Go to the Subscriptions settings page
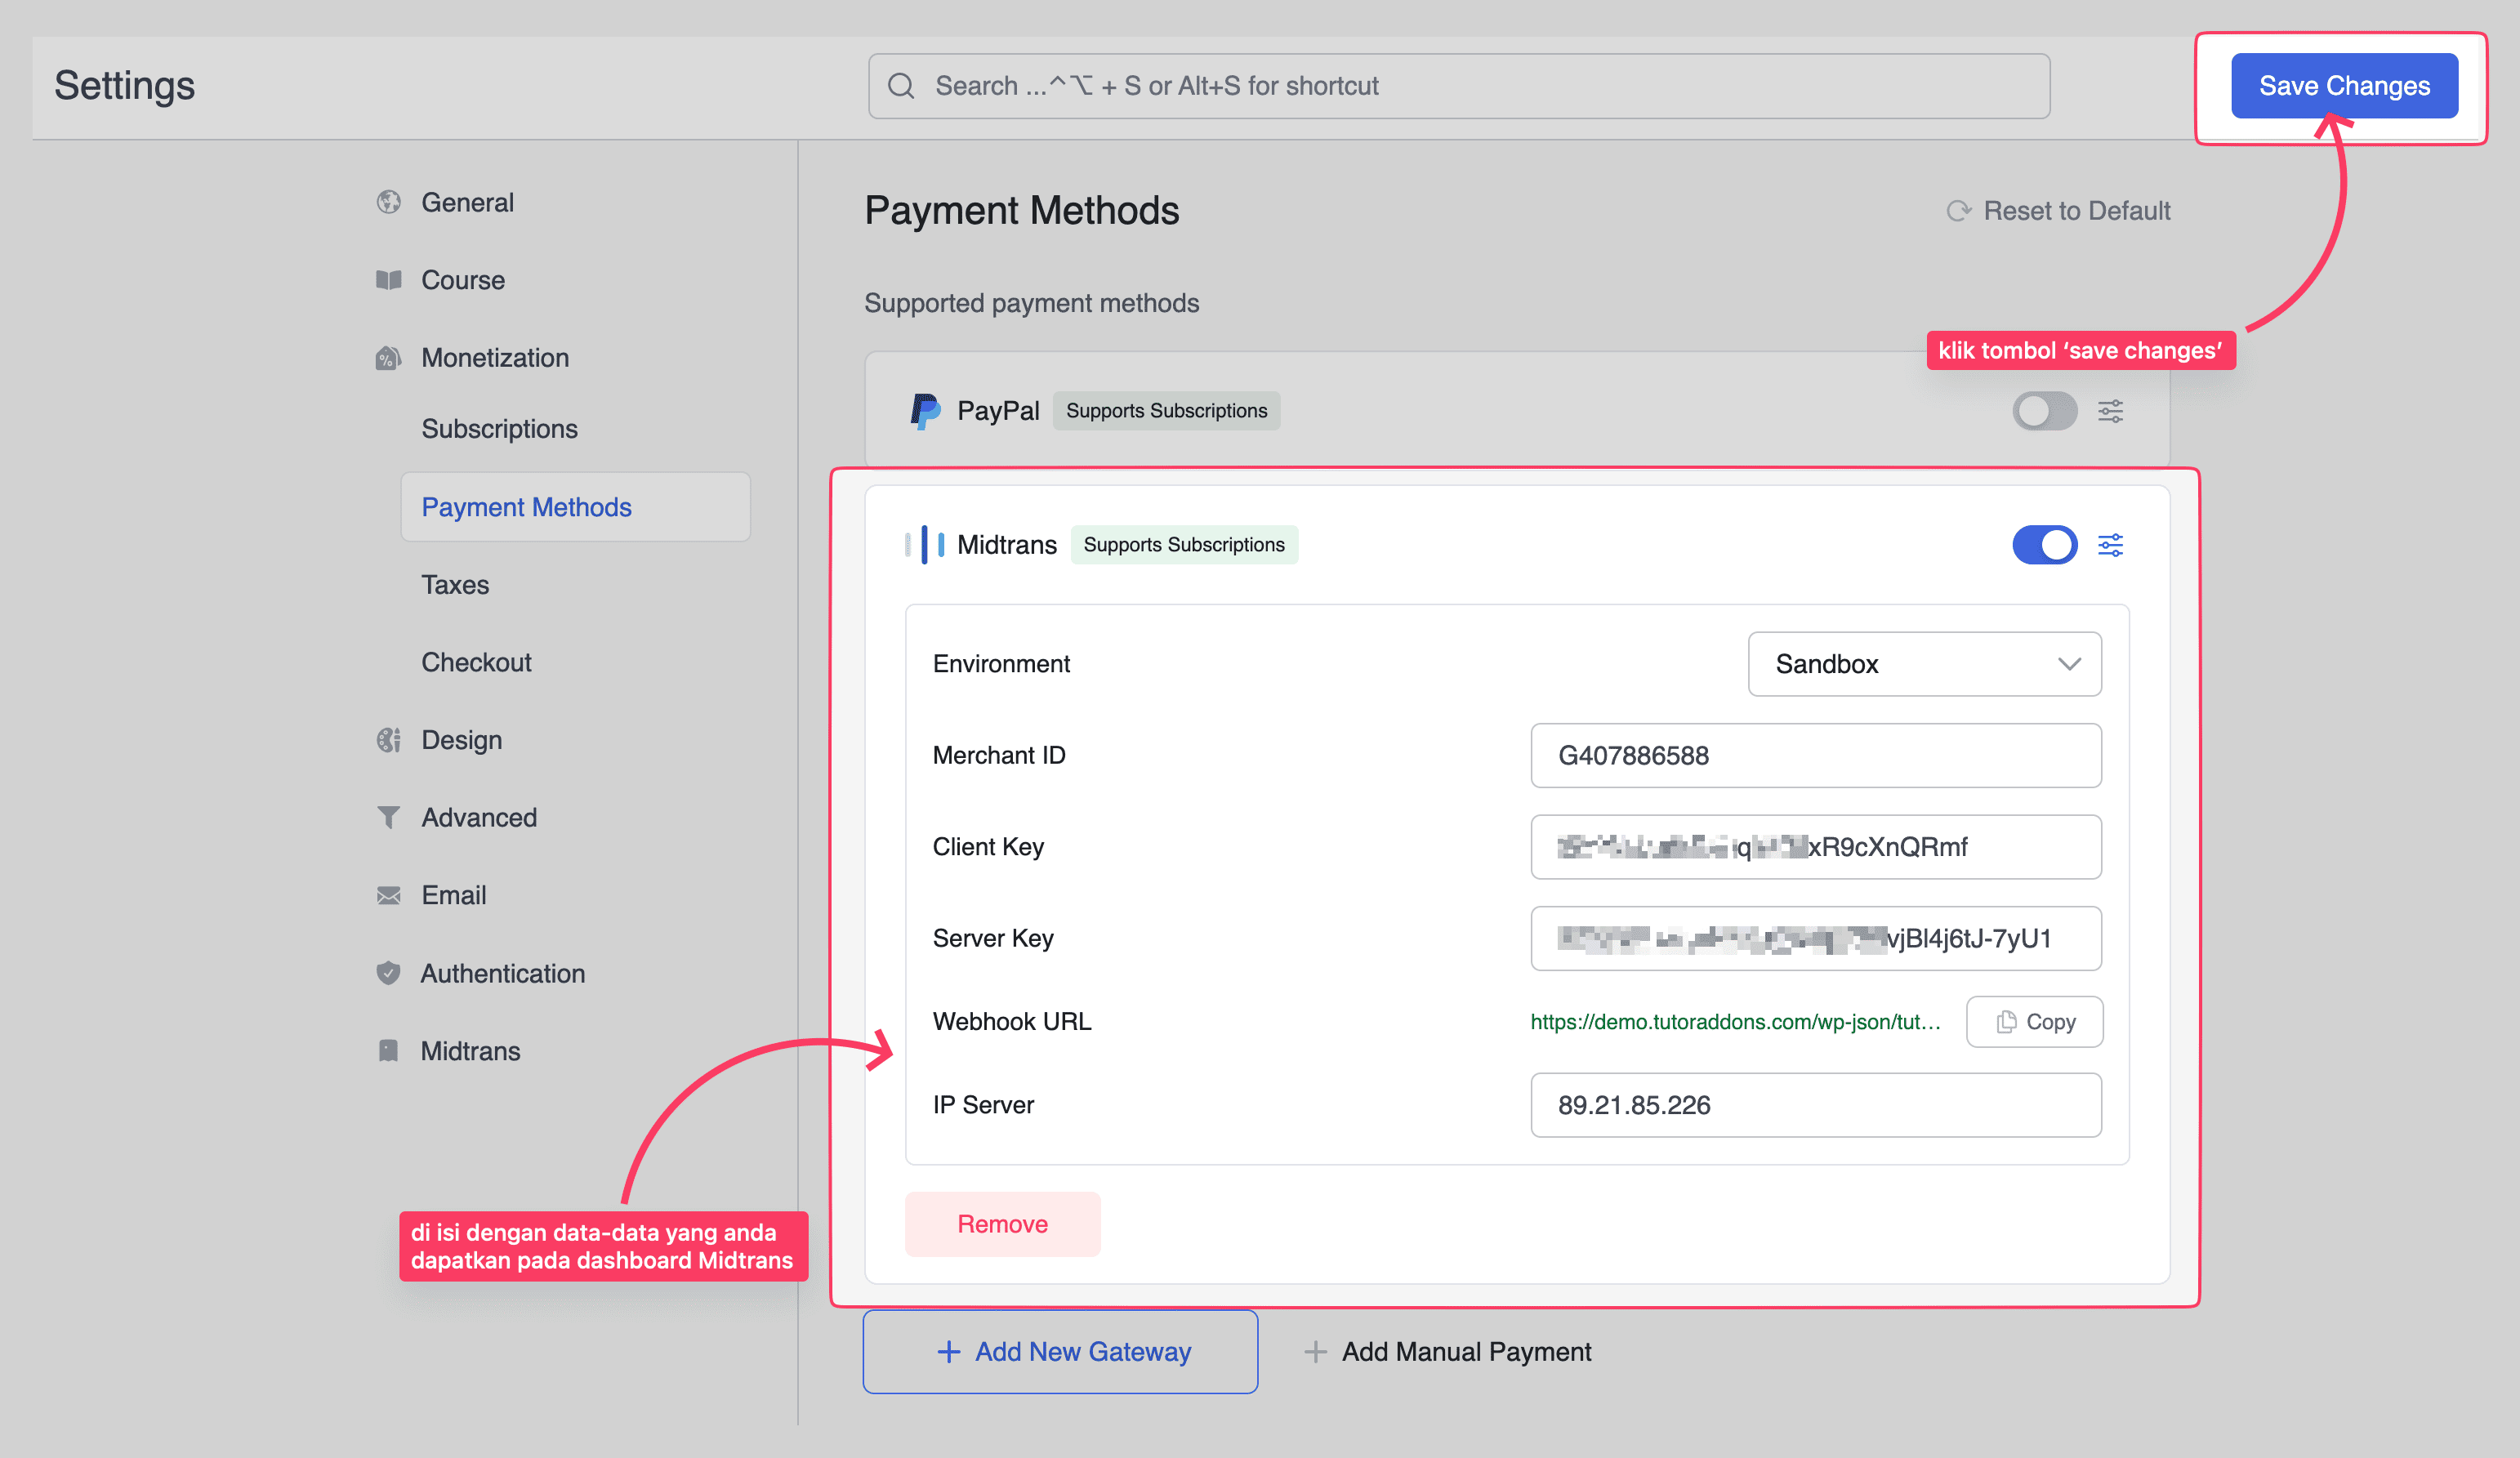This screenshot has height=1458, width=2520. pyautogui.click(x=499, y=429)
